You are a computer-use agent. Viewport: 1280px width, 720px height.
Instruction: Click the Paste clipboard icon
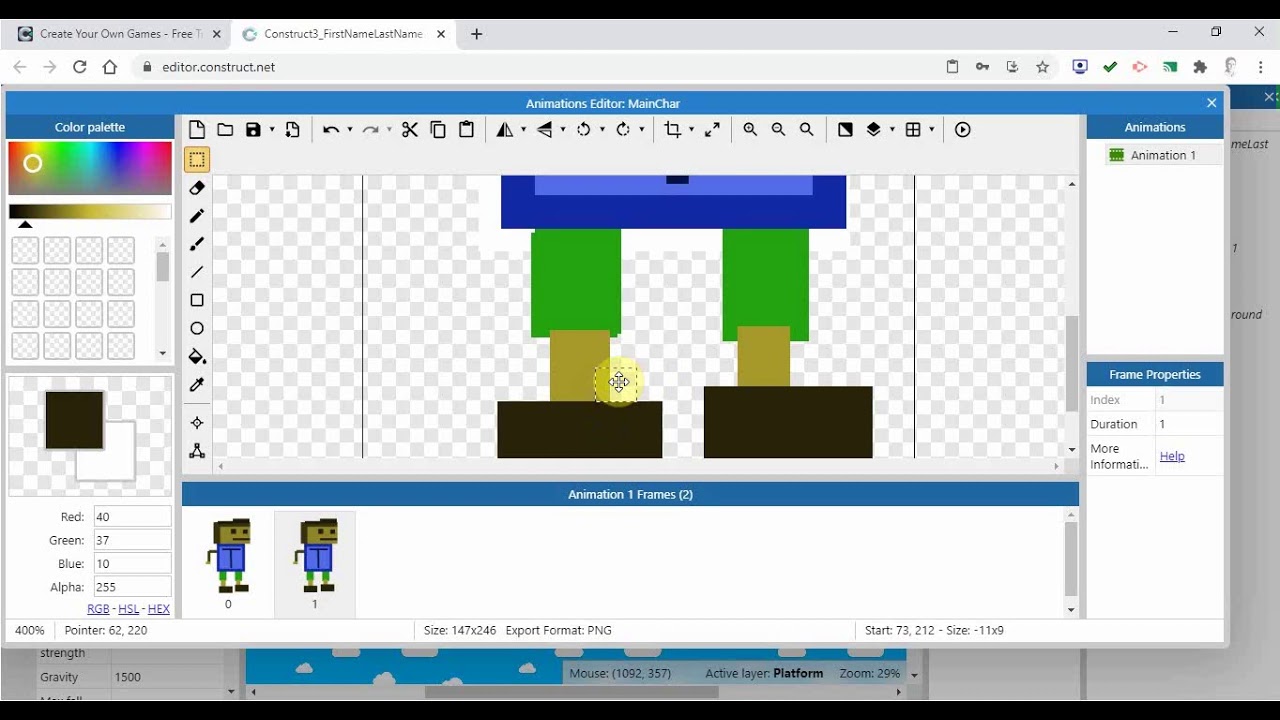[x=466, y=130]
